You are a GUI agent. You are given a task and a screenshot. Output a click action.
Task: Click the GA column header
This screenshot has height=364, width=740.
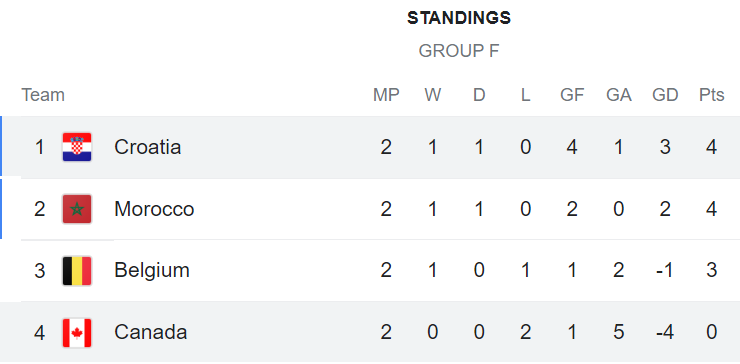tap(619, 95)
